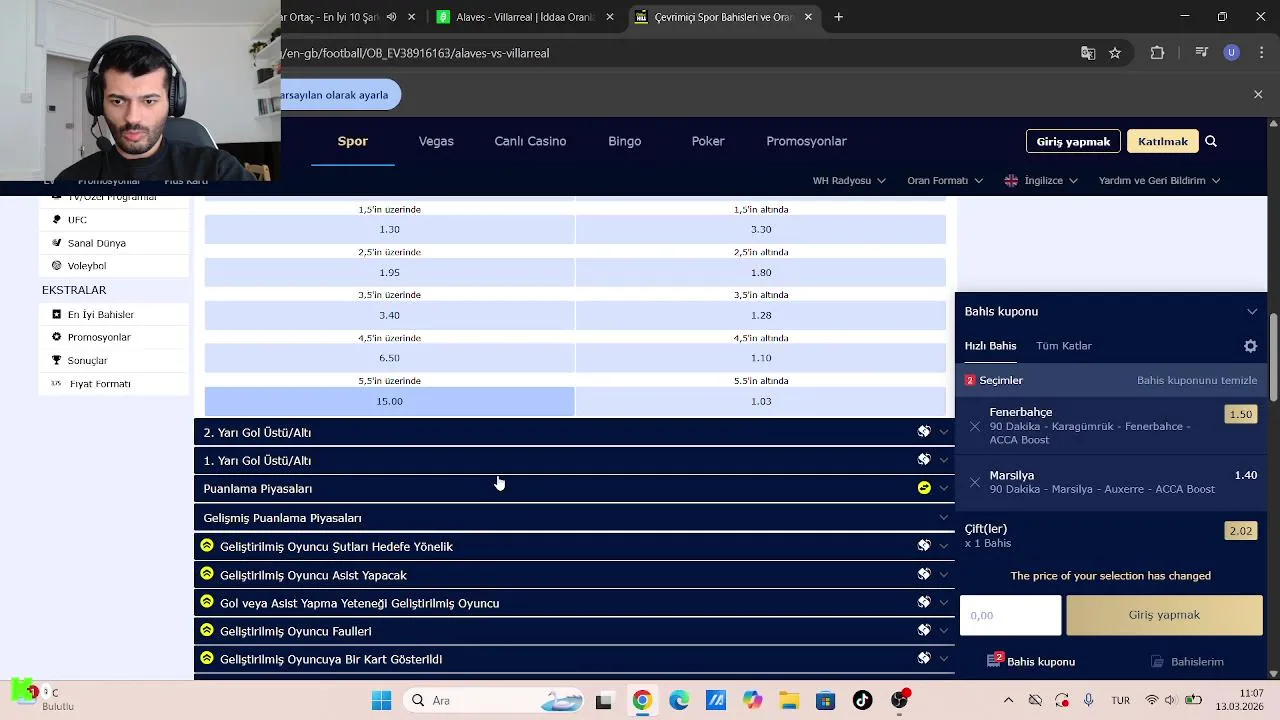
Task: Click the stake amount input field
Action: [1011, 615]
